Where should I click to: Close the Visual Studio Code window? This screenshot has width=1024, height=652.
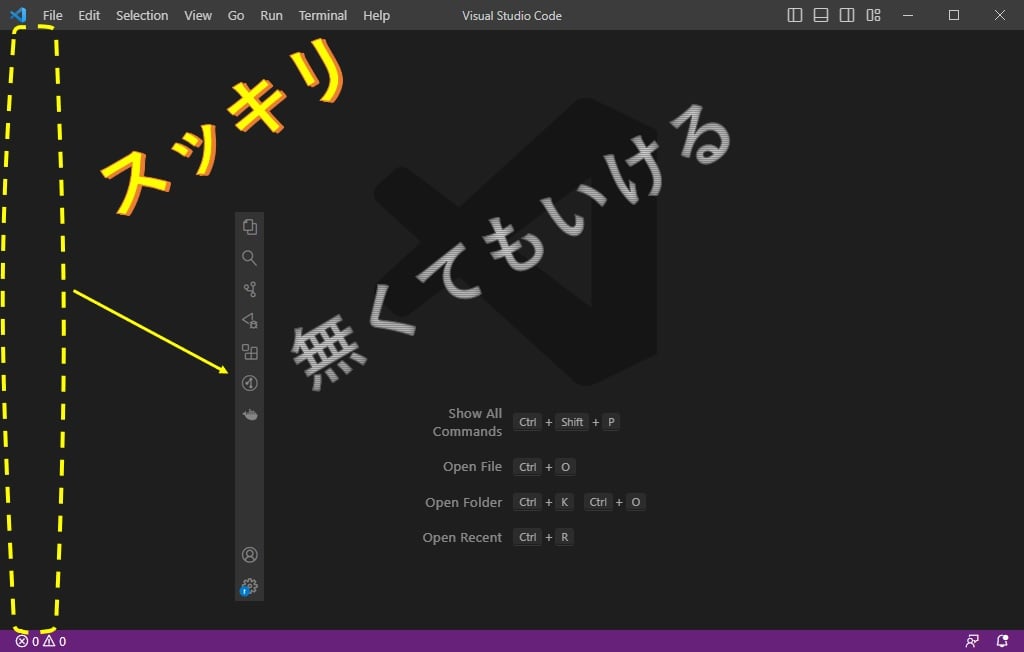point(1000,15)
